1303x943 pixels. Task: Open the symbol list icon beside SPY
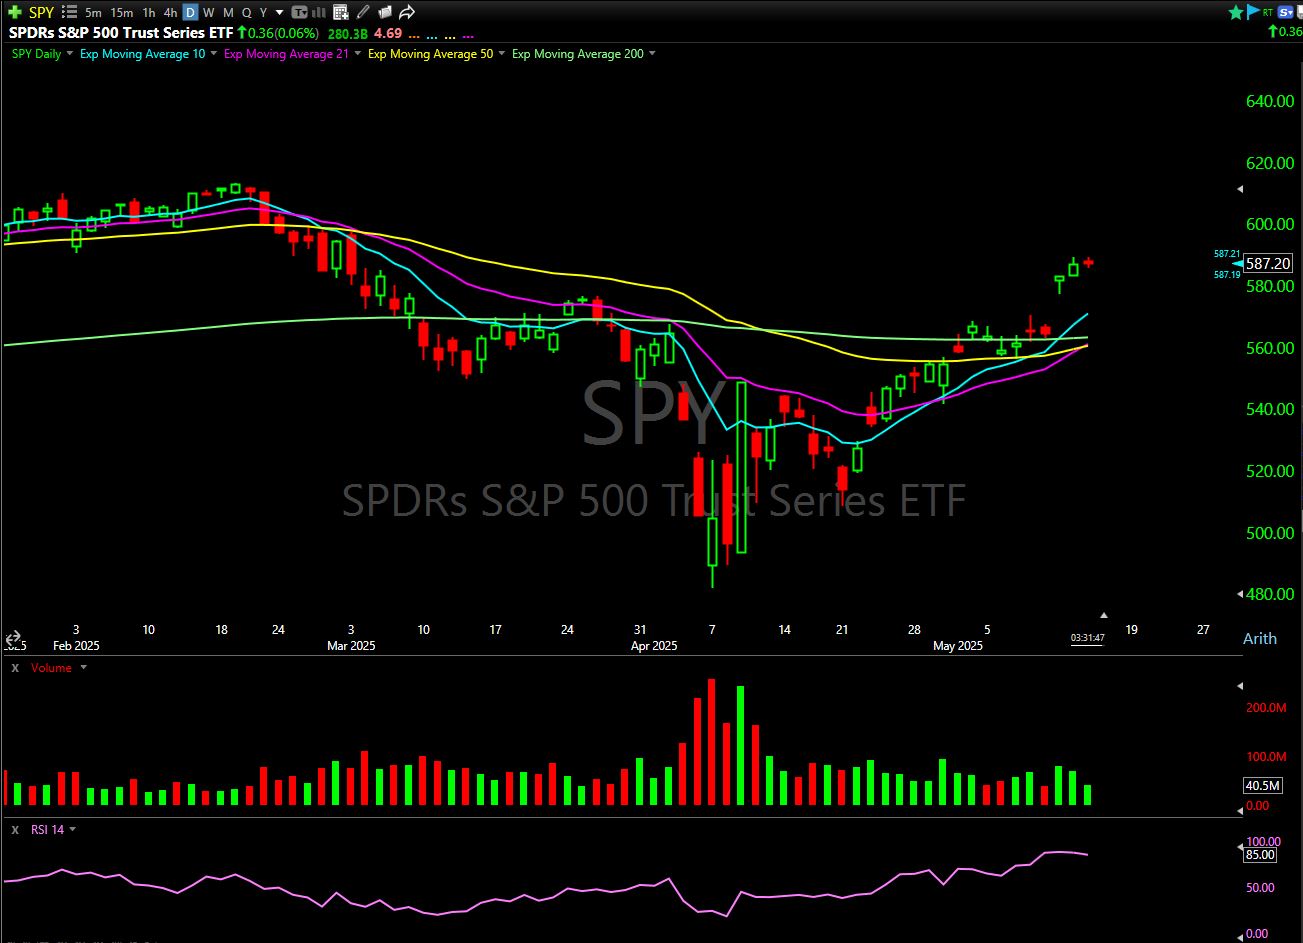click(x=70, y=12)
